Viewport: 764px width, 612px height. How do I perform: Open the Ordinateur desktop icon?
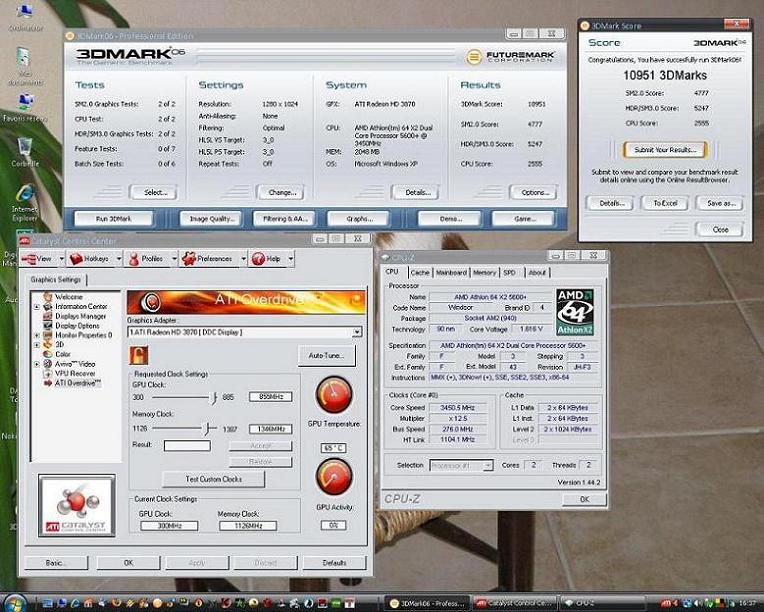25,18
